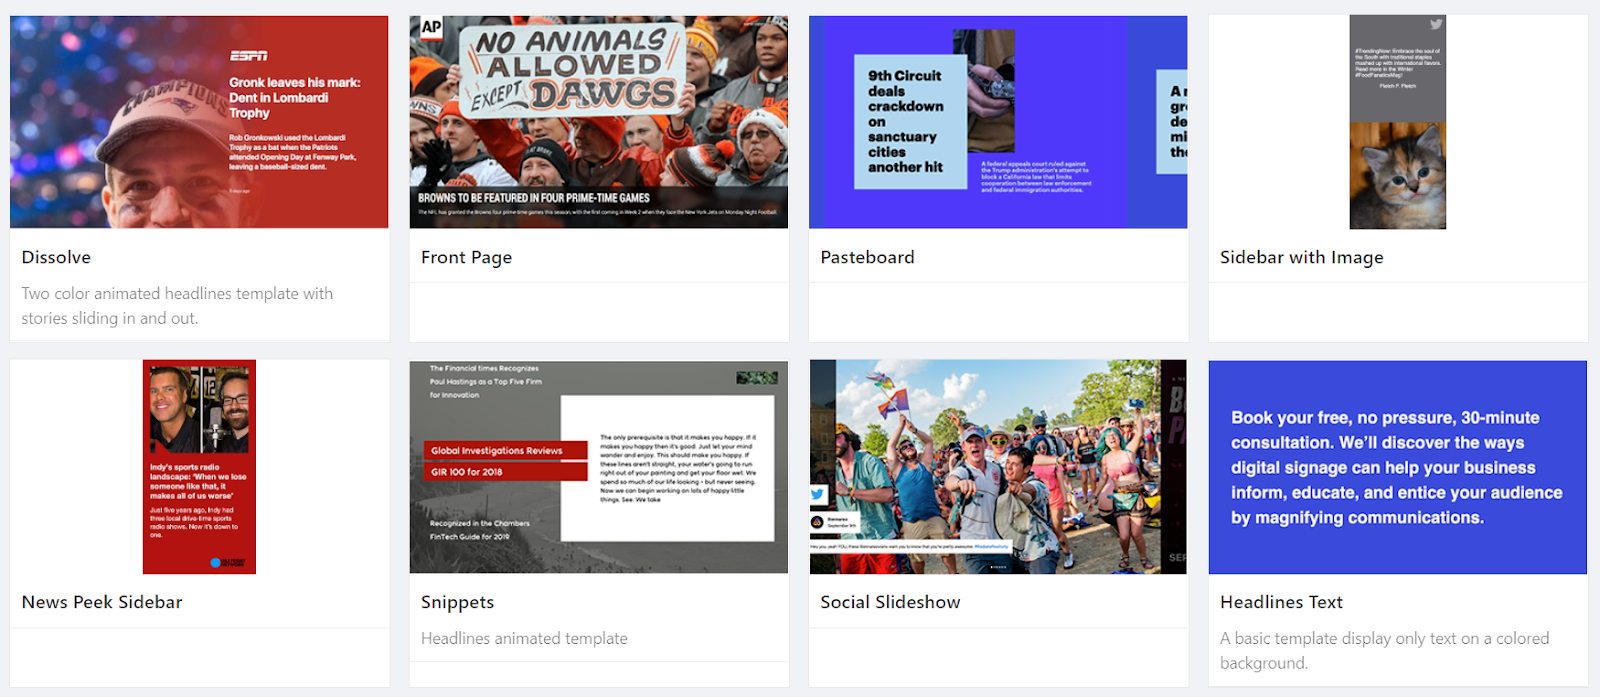Open the Pasteboard template thumbnail
Viewport: 1600px width, 697px height.
(998, 122)
